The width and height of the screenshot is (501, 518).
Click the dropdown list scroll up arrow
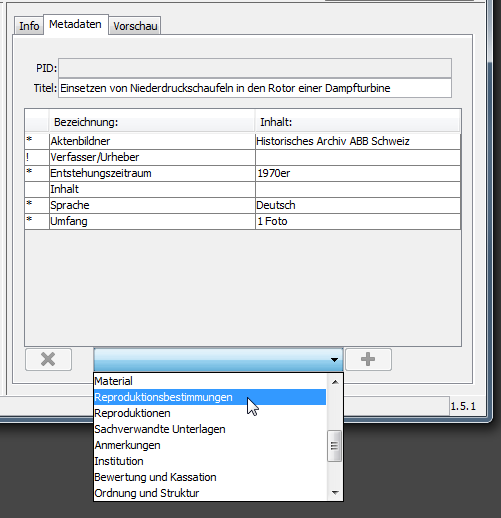pyautogui.click(x=335, y=382)
